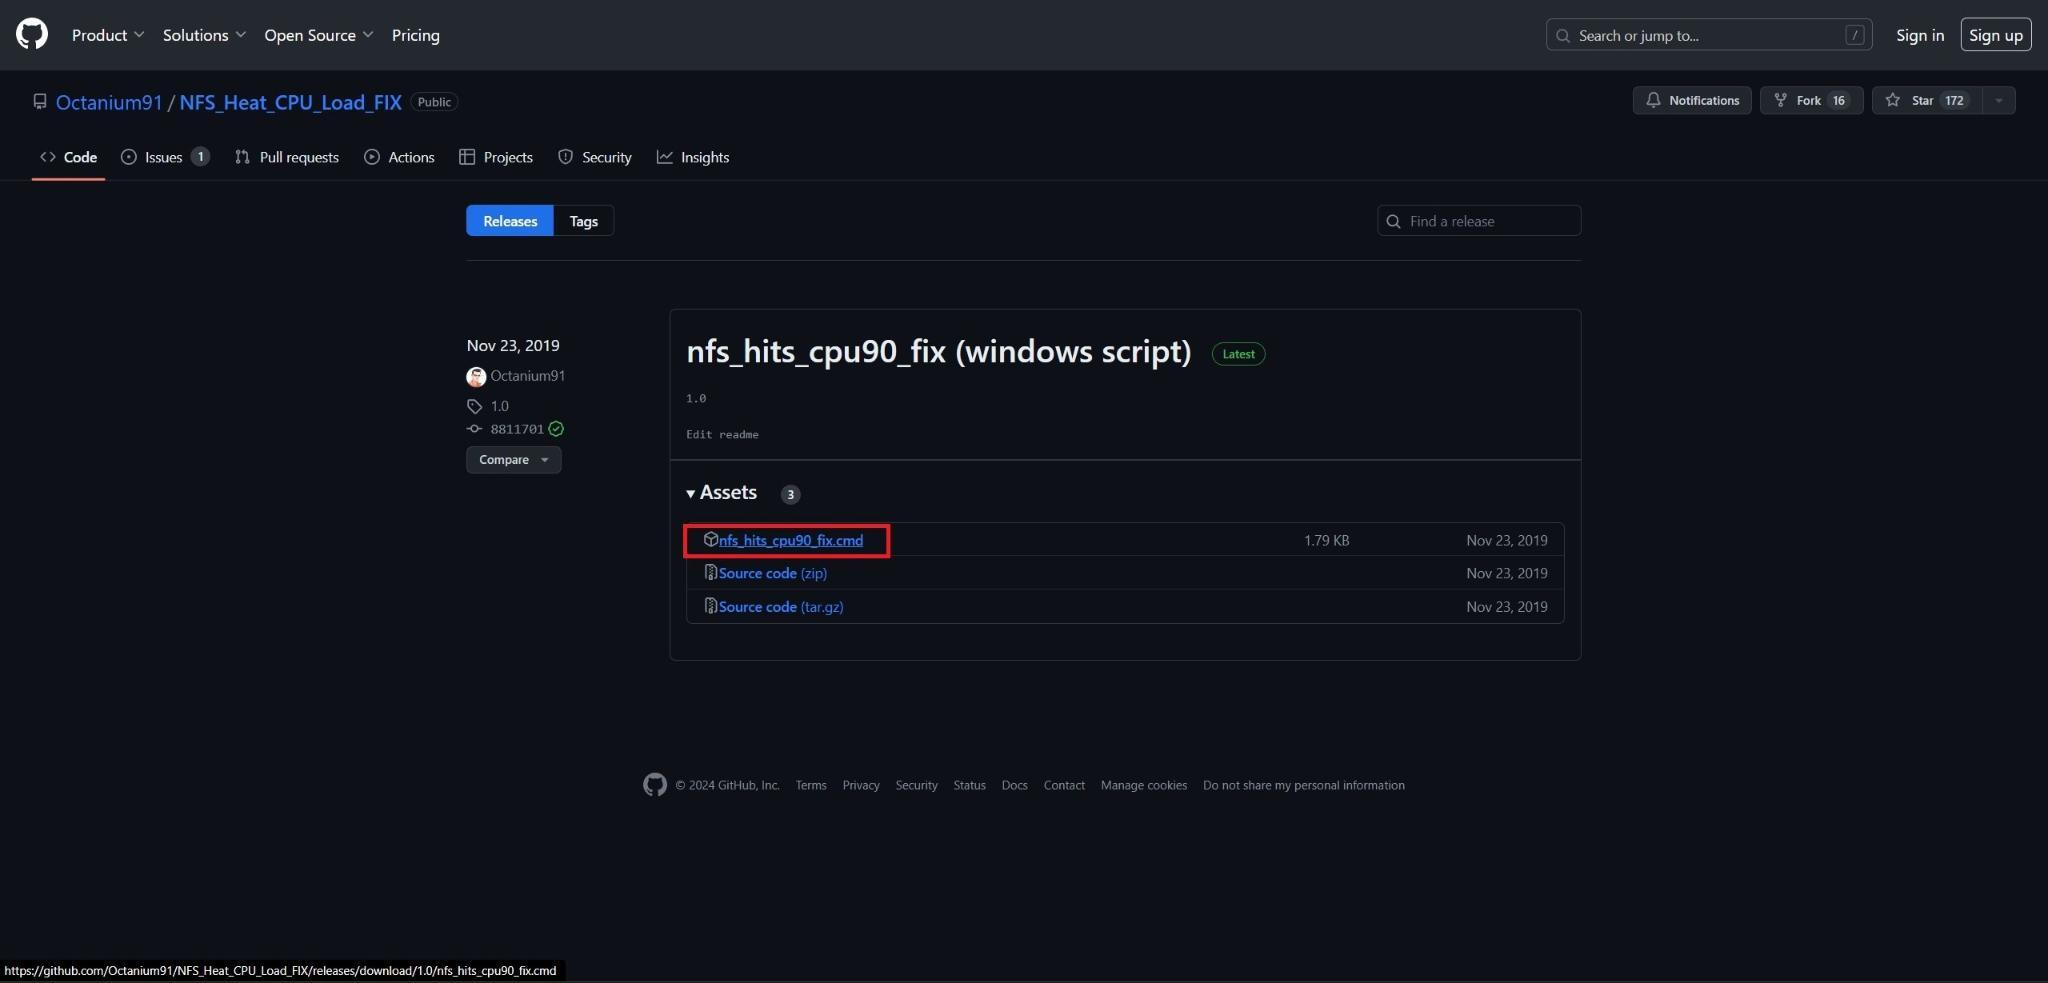Open the Terms footer link
Viewport: 2048px width, 983px height.
pyautogui.click(x=811, y=786)
